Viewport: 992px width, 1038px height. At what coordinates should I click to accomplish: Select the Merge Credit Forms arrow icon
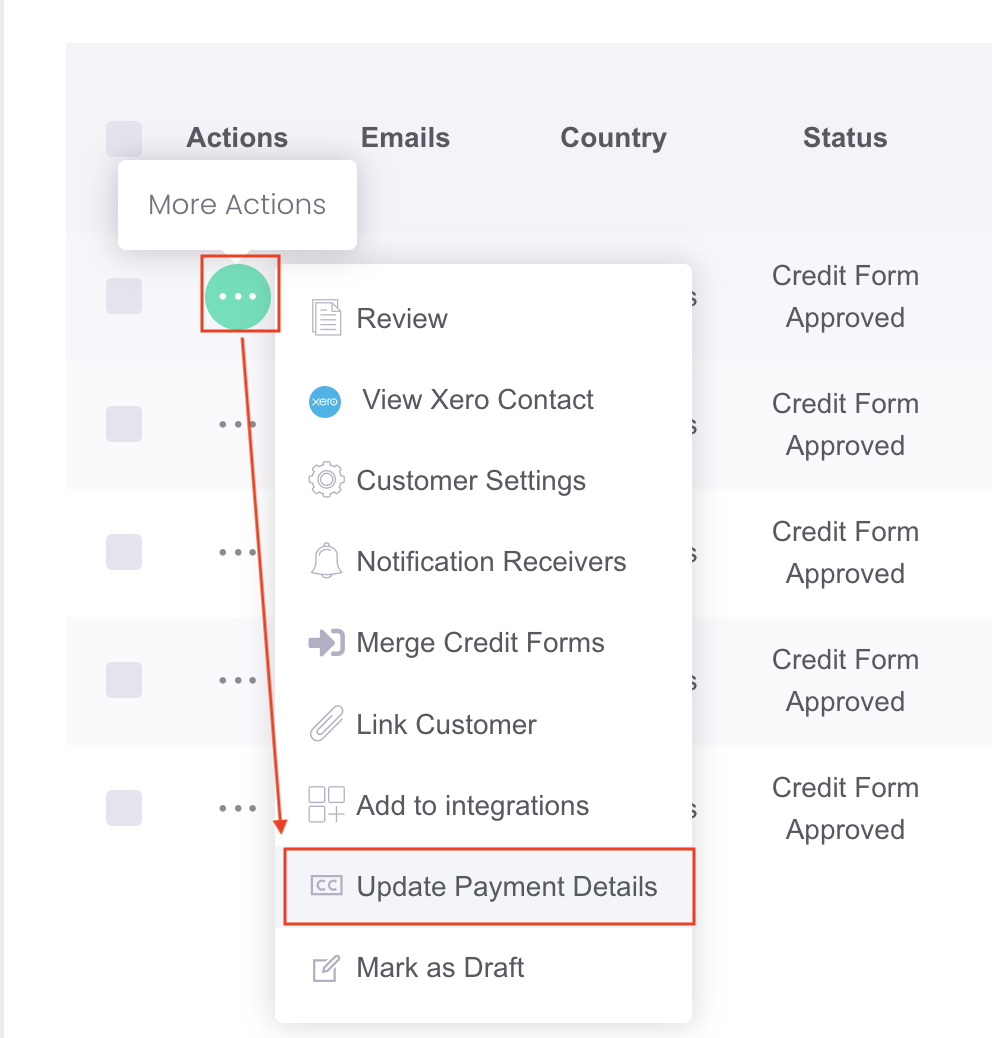point(324,642)
